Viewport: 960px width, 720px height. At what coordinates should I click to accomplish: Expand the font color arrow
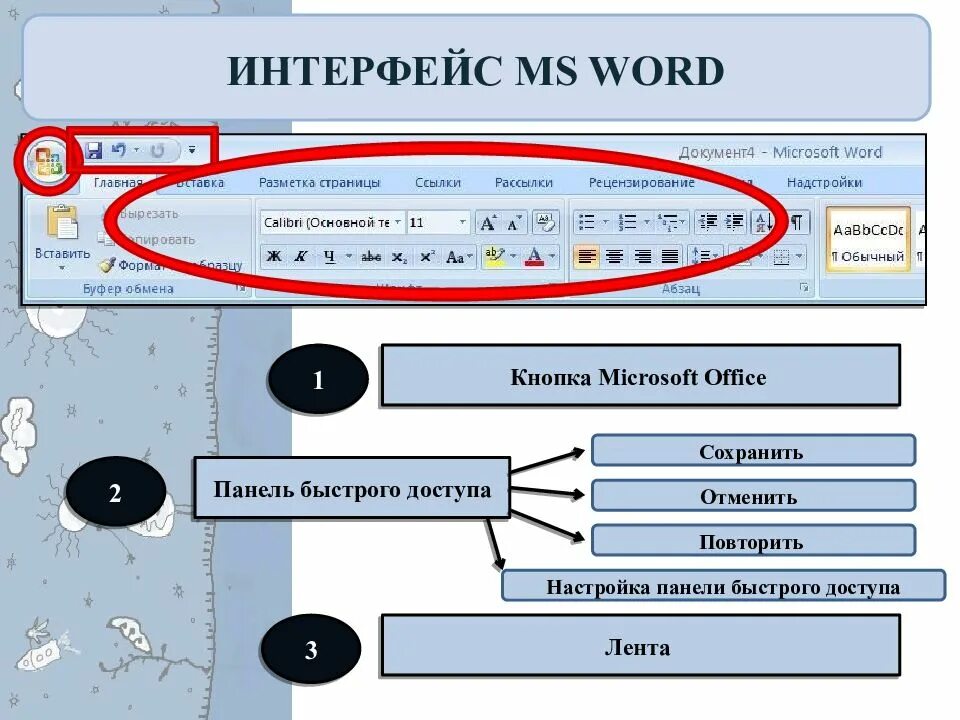[552, 257]
